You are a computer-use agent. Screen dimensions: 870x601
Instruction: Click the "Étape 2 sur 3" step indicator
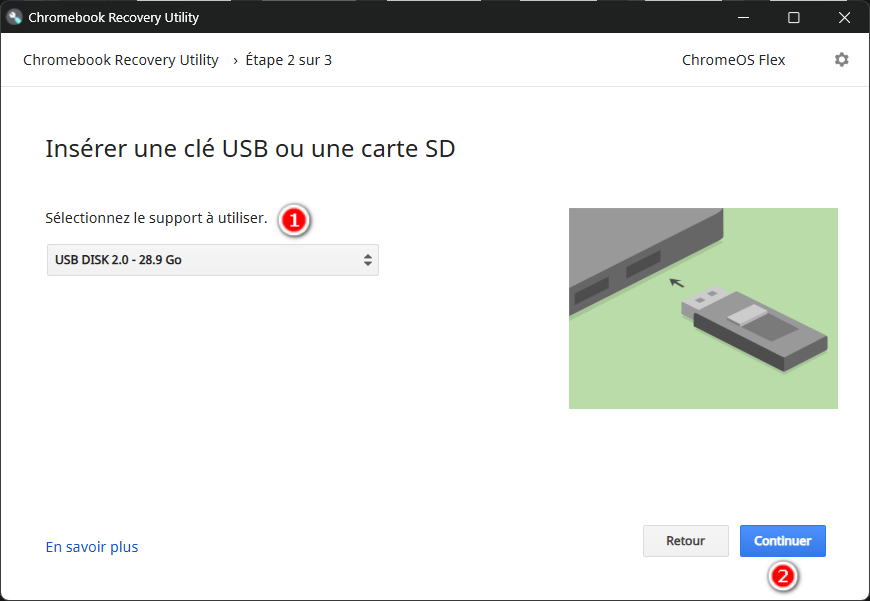[x=288, y=60]
